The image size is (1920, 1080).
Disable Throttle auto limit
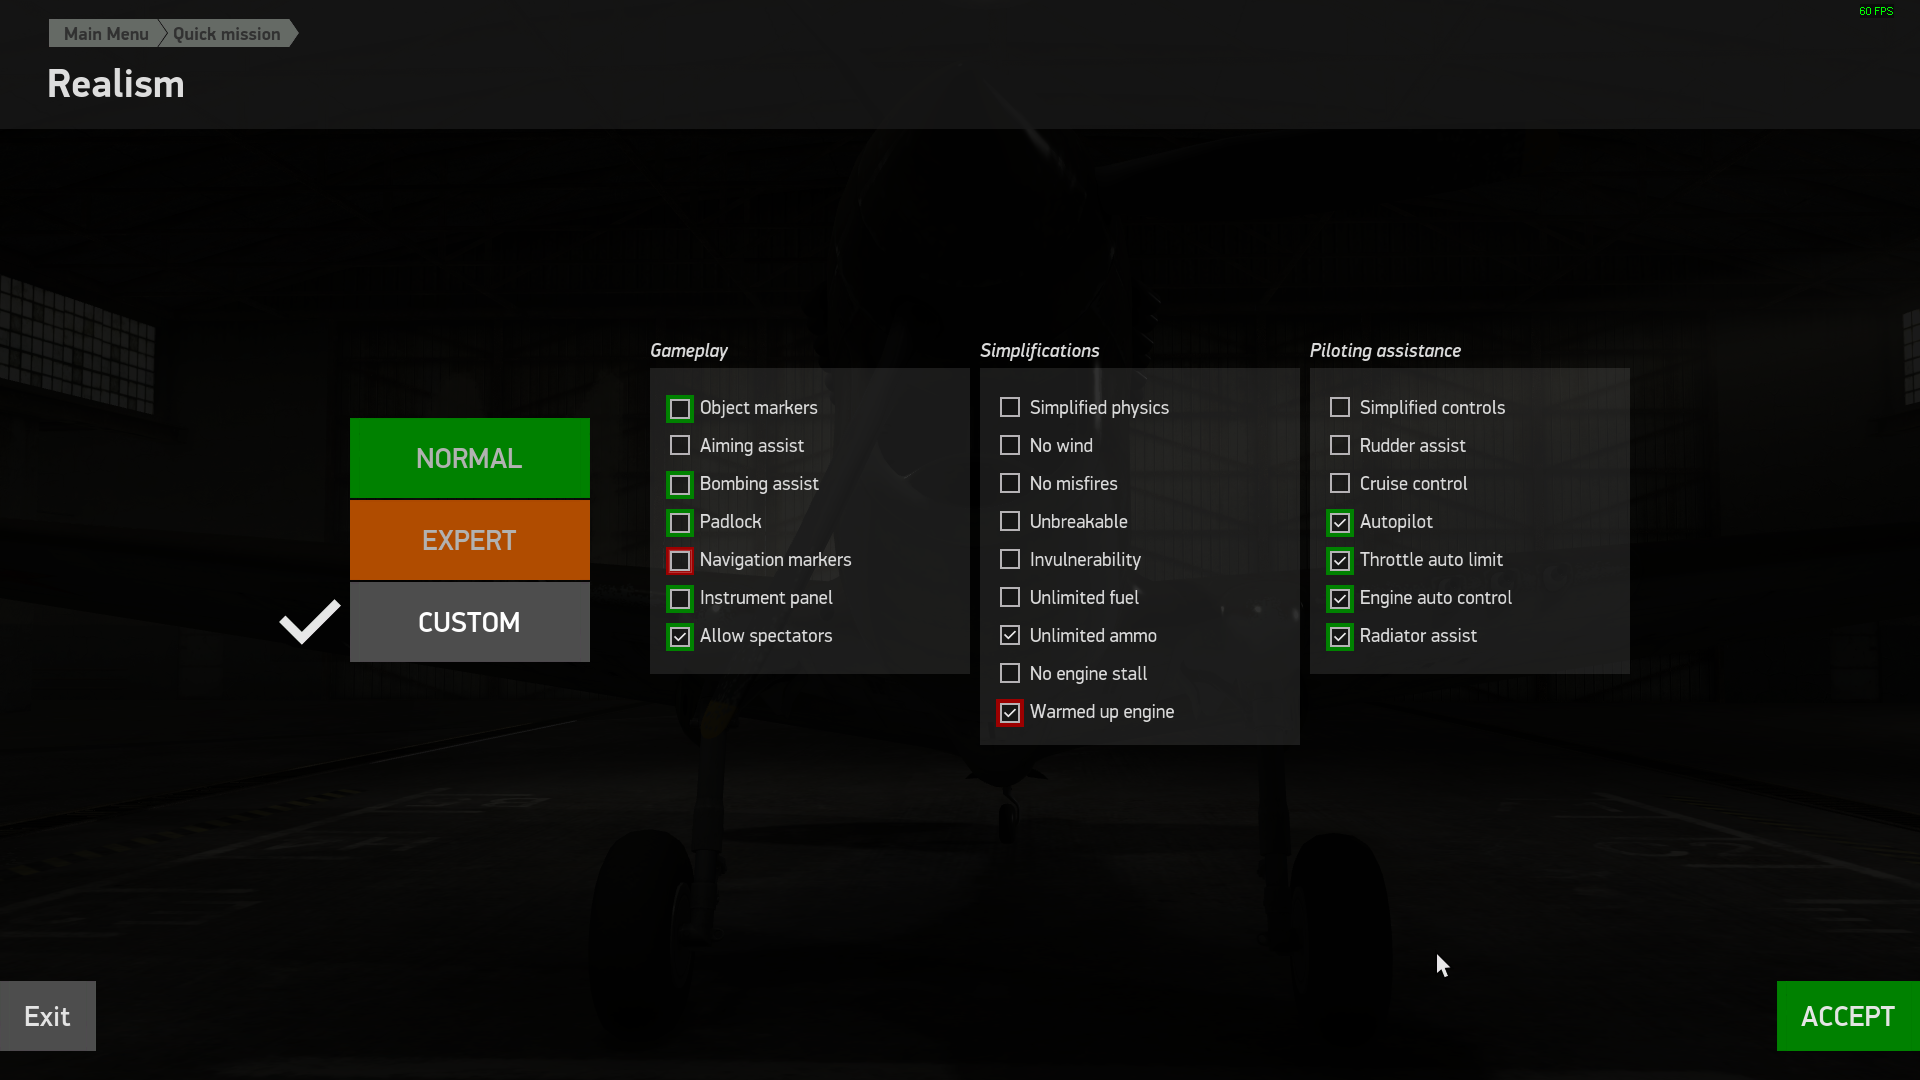1340,561
